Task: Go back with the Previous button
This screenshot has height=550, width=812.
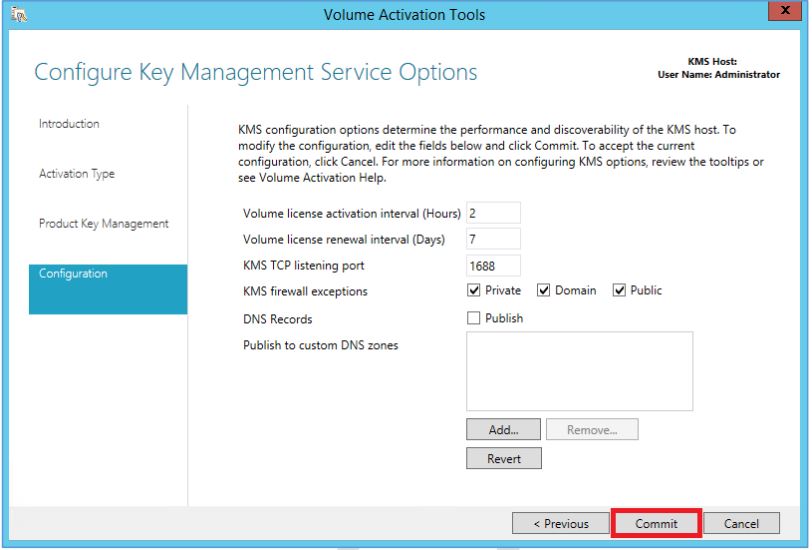Action: tap(560, 524)
